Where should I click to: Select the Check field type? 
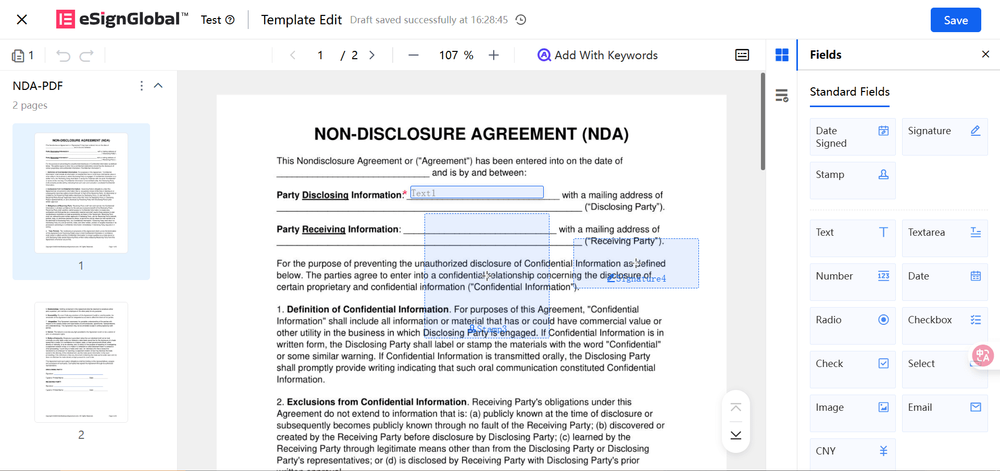click(x=852, y=364)
